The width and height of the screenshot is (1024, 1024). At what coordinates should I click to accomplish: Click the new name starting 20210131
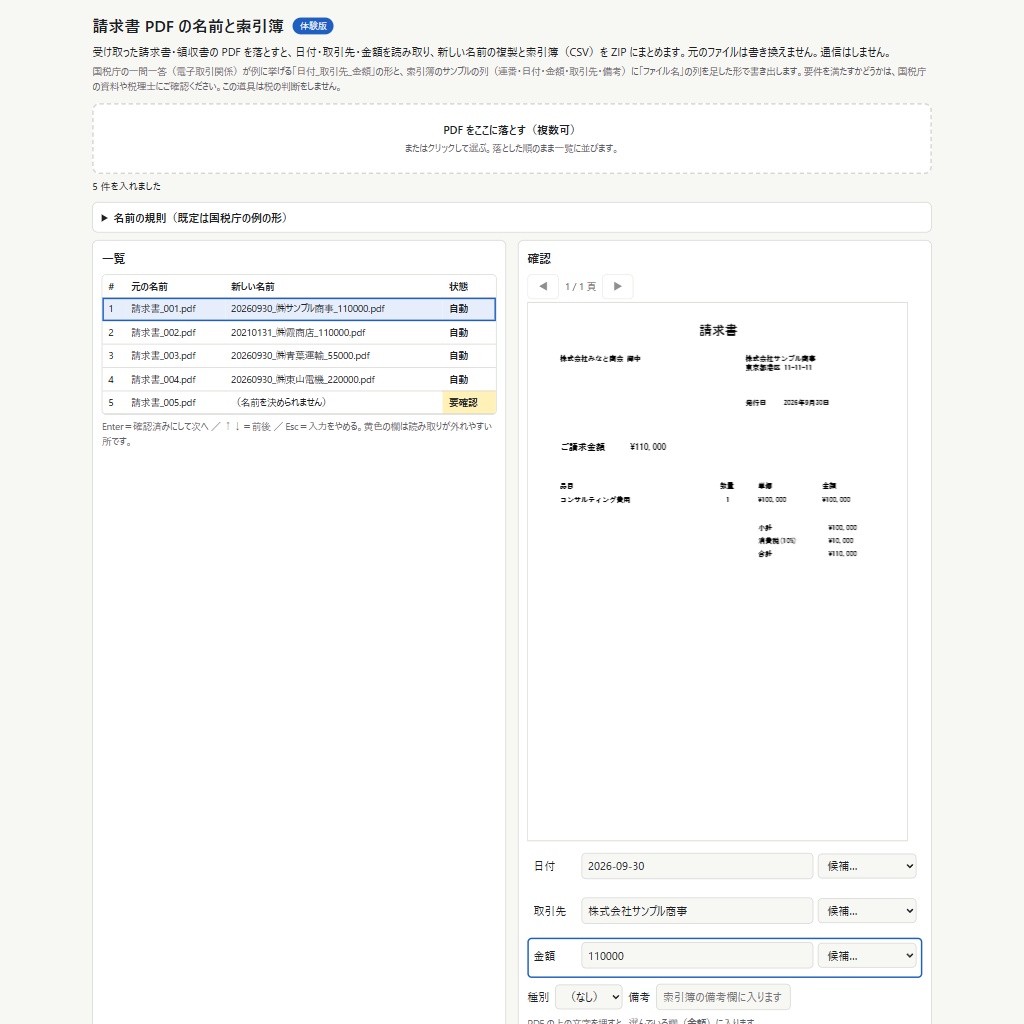click(x=298, y=332)
